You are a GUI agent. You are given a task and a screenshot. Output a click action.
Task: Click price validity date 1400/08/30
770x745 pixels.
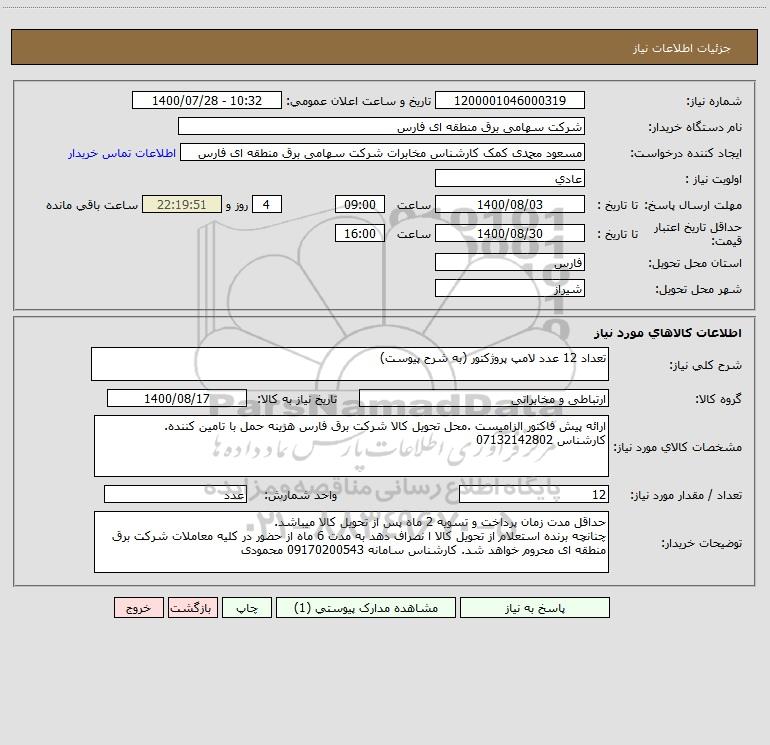pos(510,233)
